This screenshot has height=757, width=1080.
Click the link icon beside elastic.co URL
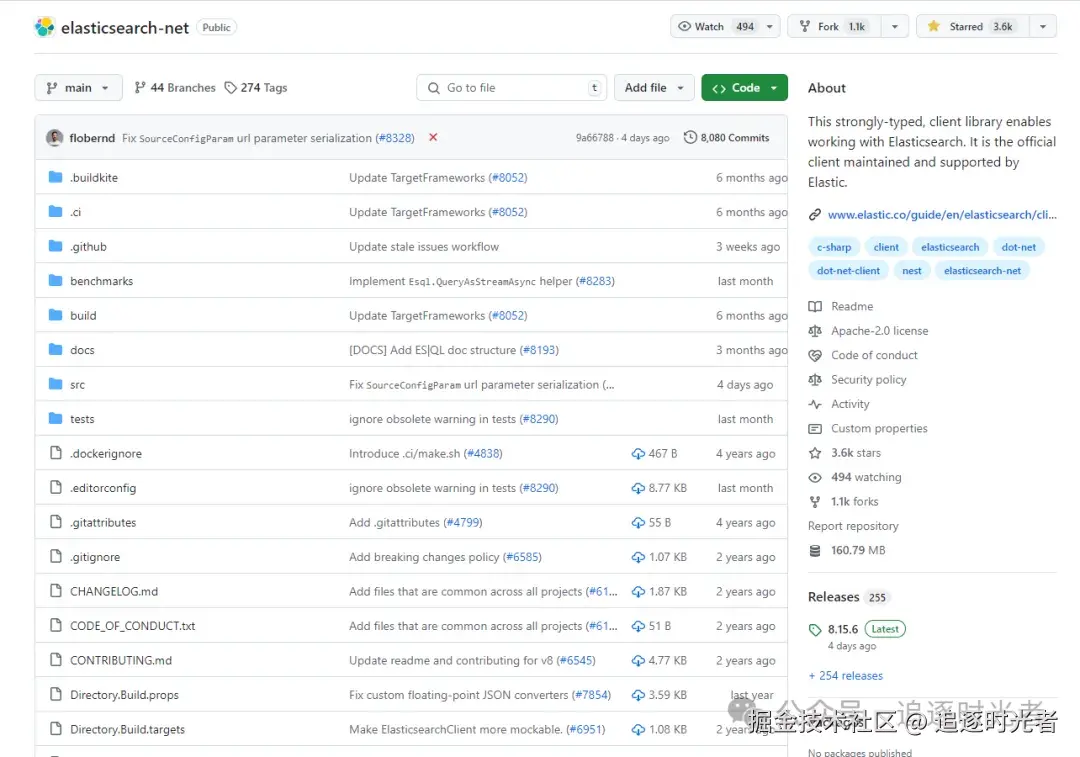click(815, 215)
